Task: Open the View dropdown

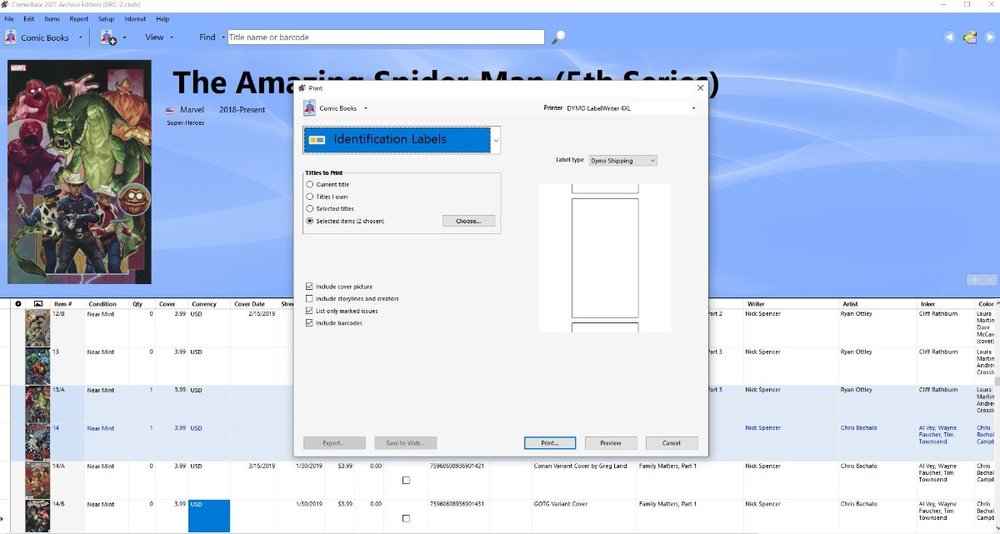Action: click(x=159, y=38)
